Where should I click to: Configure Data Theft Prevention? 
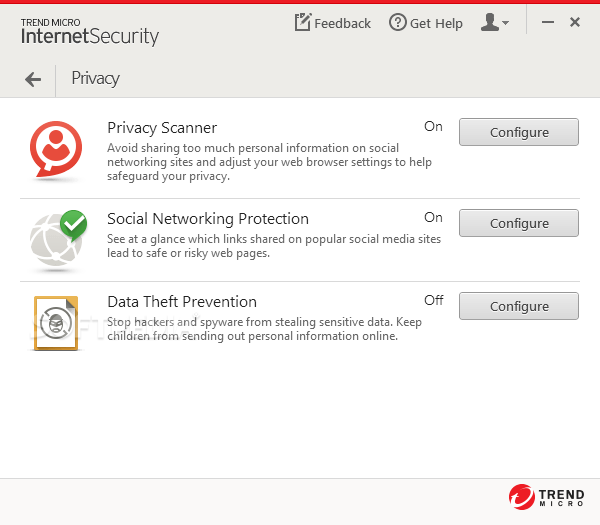pyautogui.click(x=518, y=306)
